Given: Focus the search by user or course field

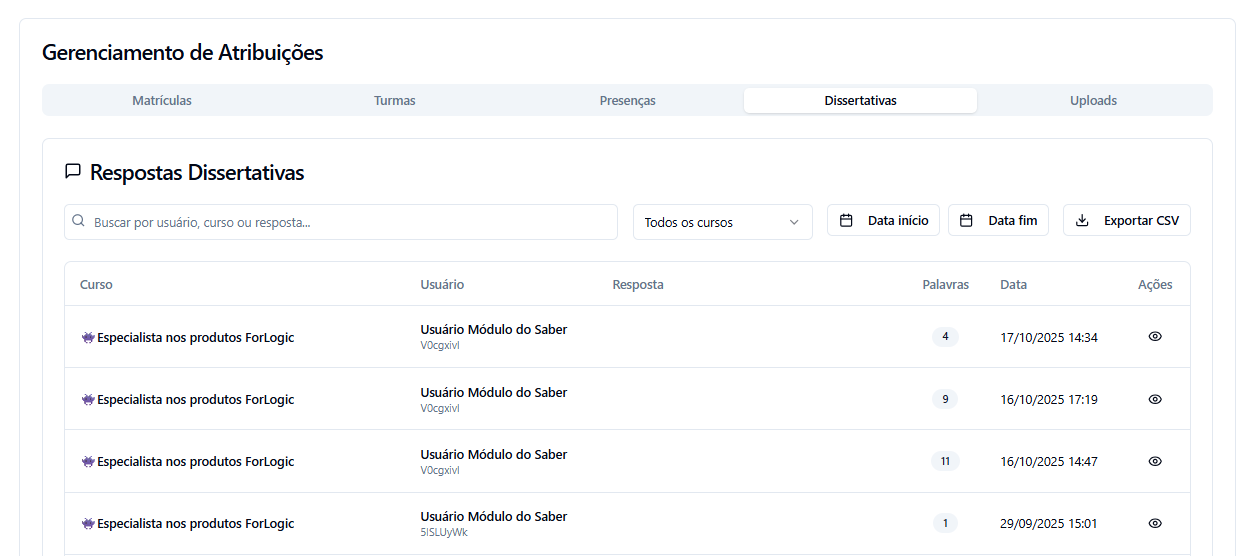Looking at the screenshot, I should (x=350, y=222).
